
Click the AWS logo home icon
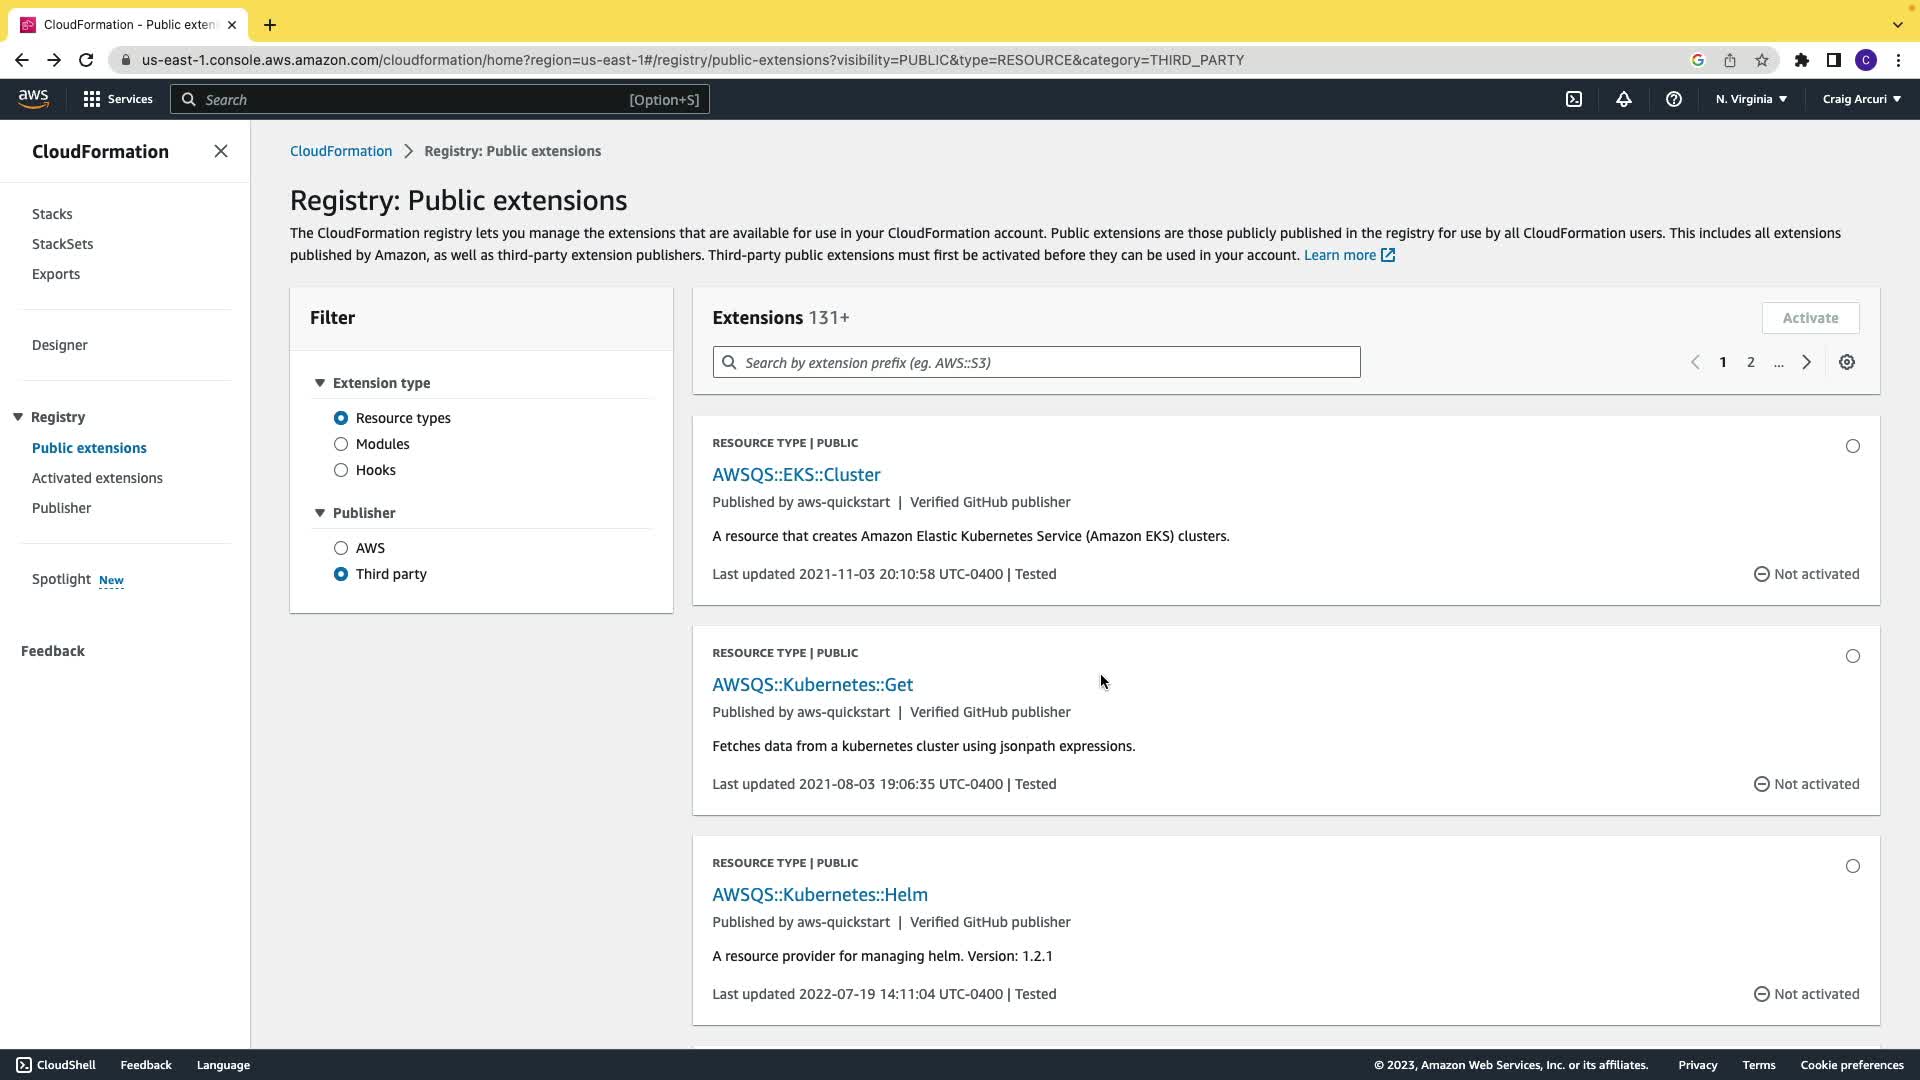tap(33, 98)
